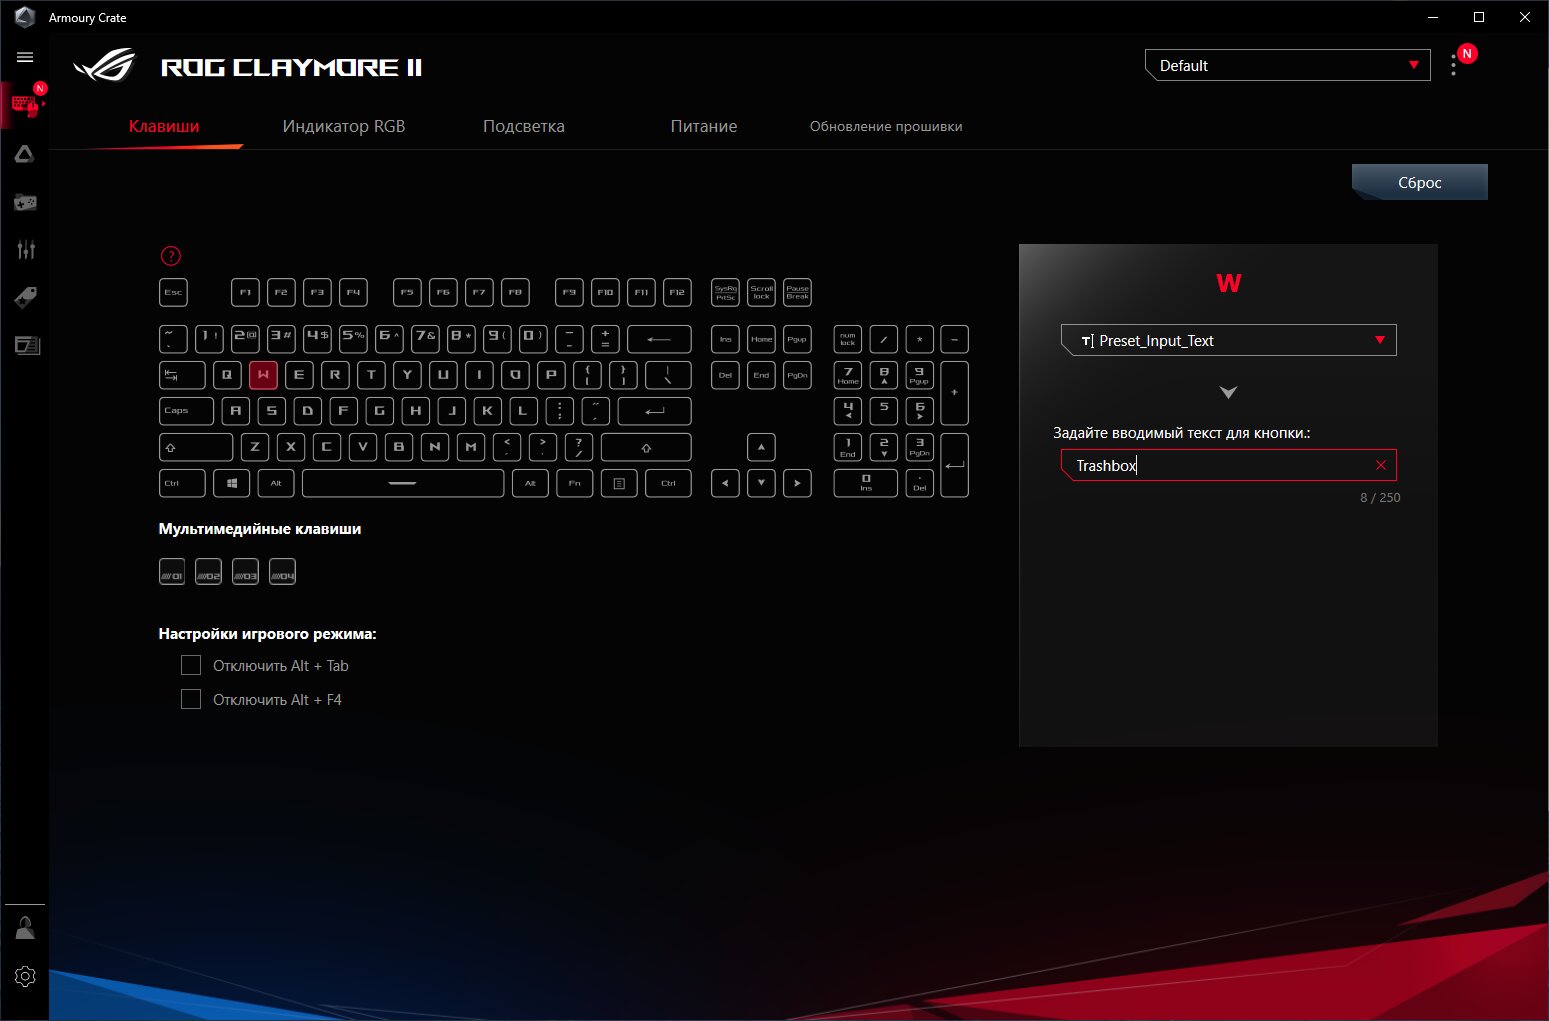Enable the Отключить Alt + Tab checkbox
This screenshot has width=1549, height=1021.
click(191, 665)
